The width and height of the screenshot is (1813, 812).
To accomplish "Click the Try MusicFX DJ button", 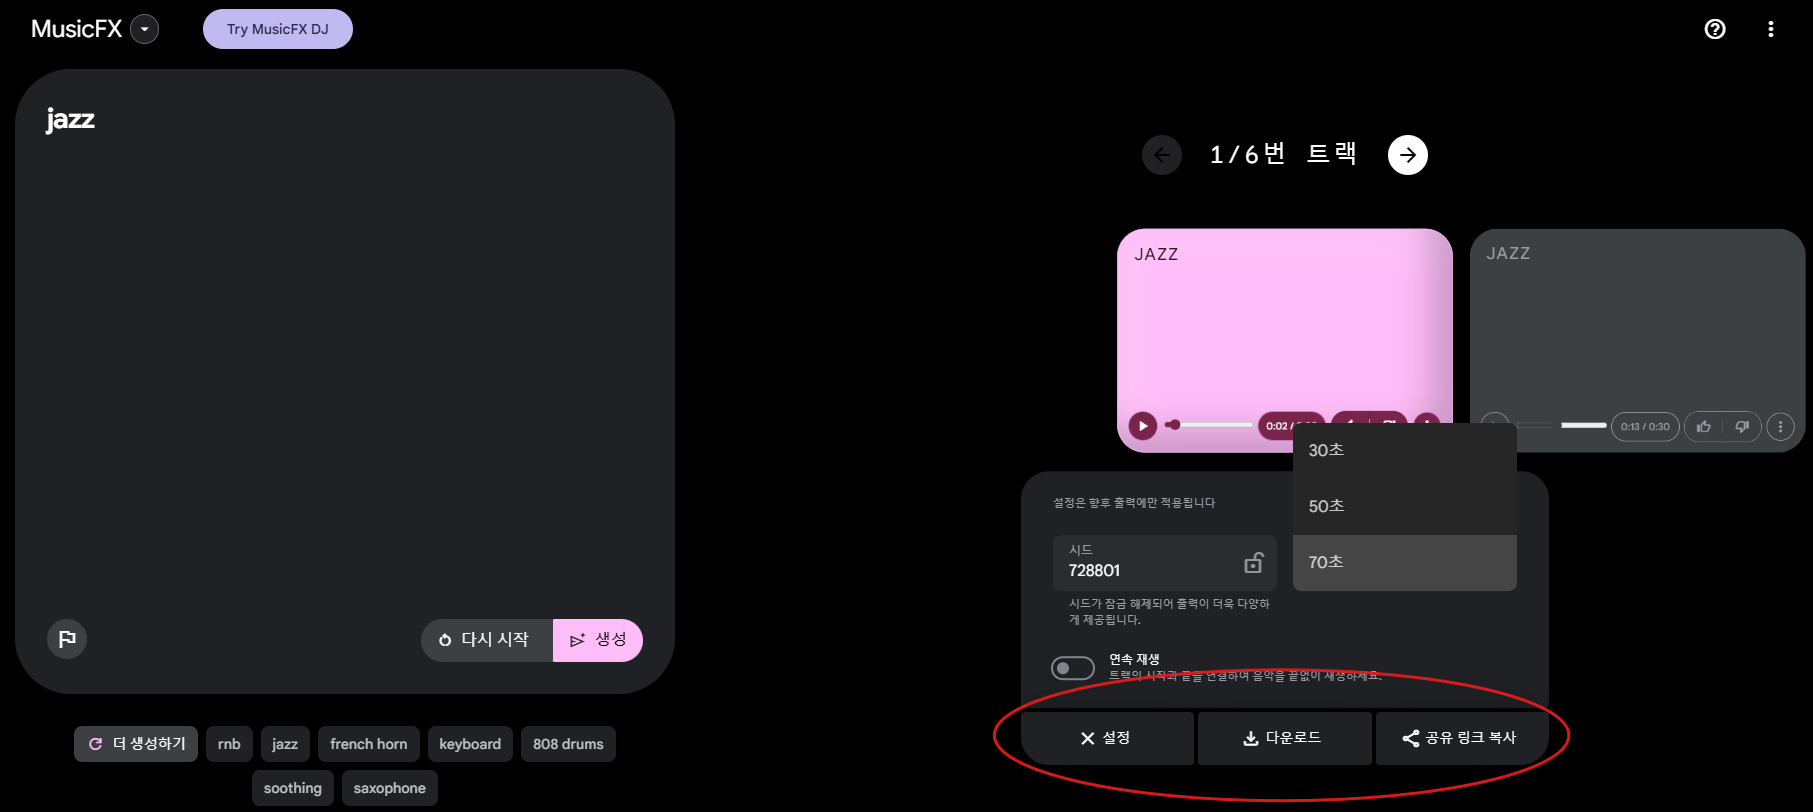I will pos(278,29).
